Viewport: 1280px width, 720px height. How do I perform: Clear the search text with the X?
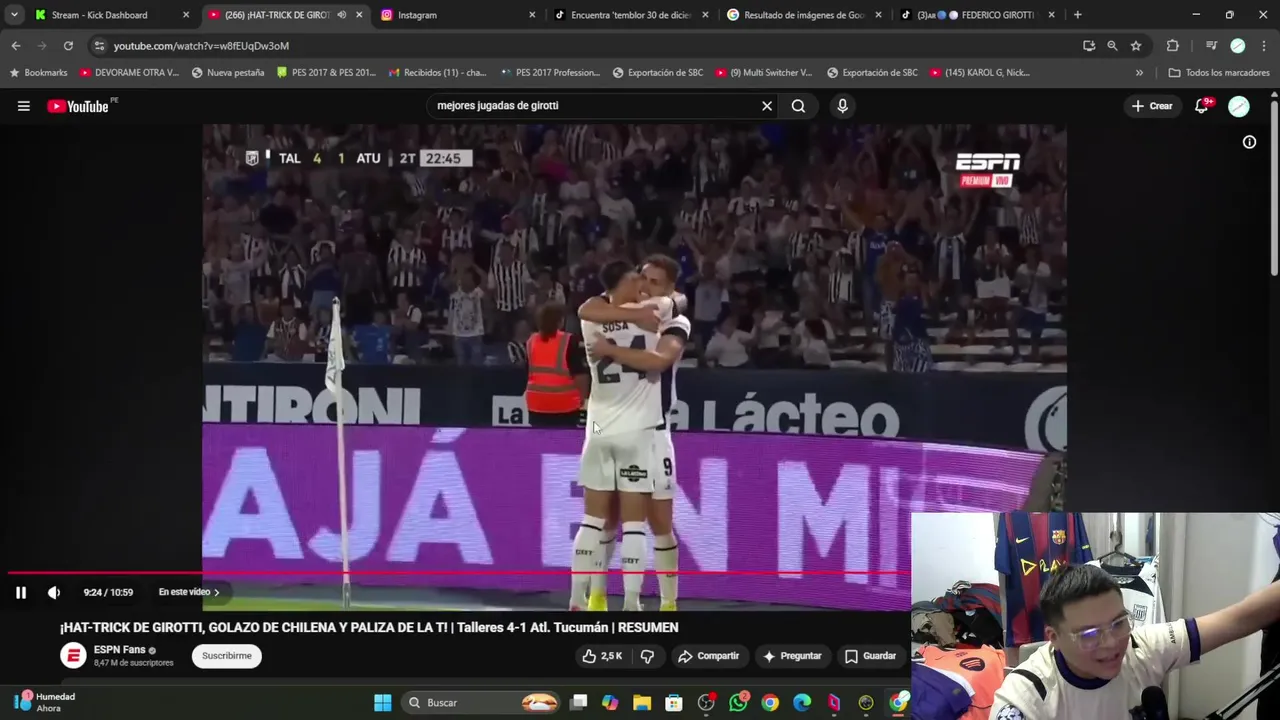767,106
